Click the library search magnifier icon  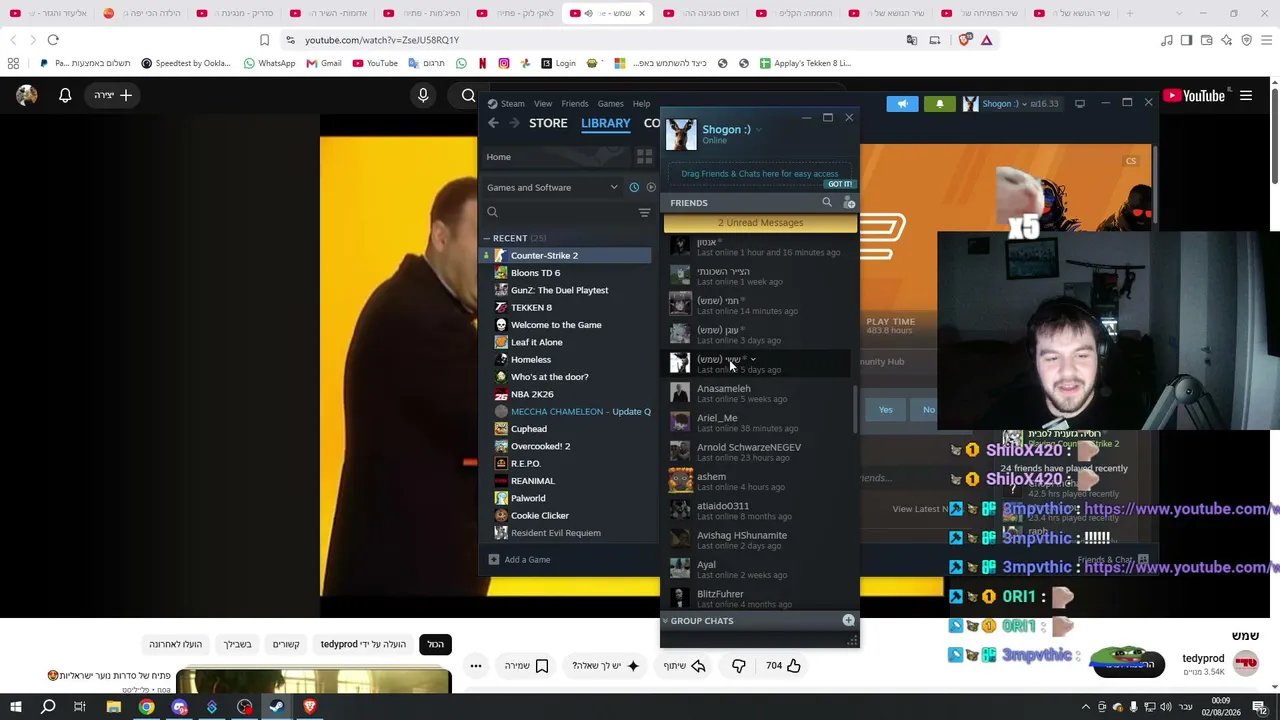492,212
